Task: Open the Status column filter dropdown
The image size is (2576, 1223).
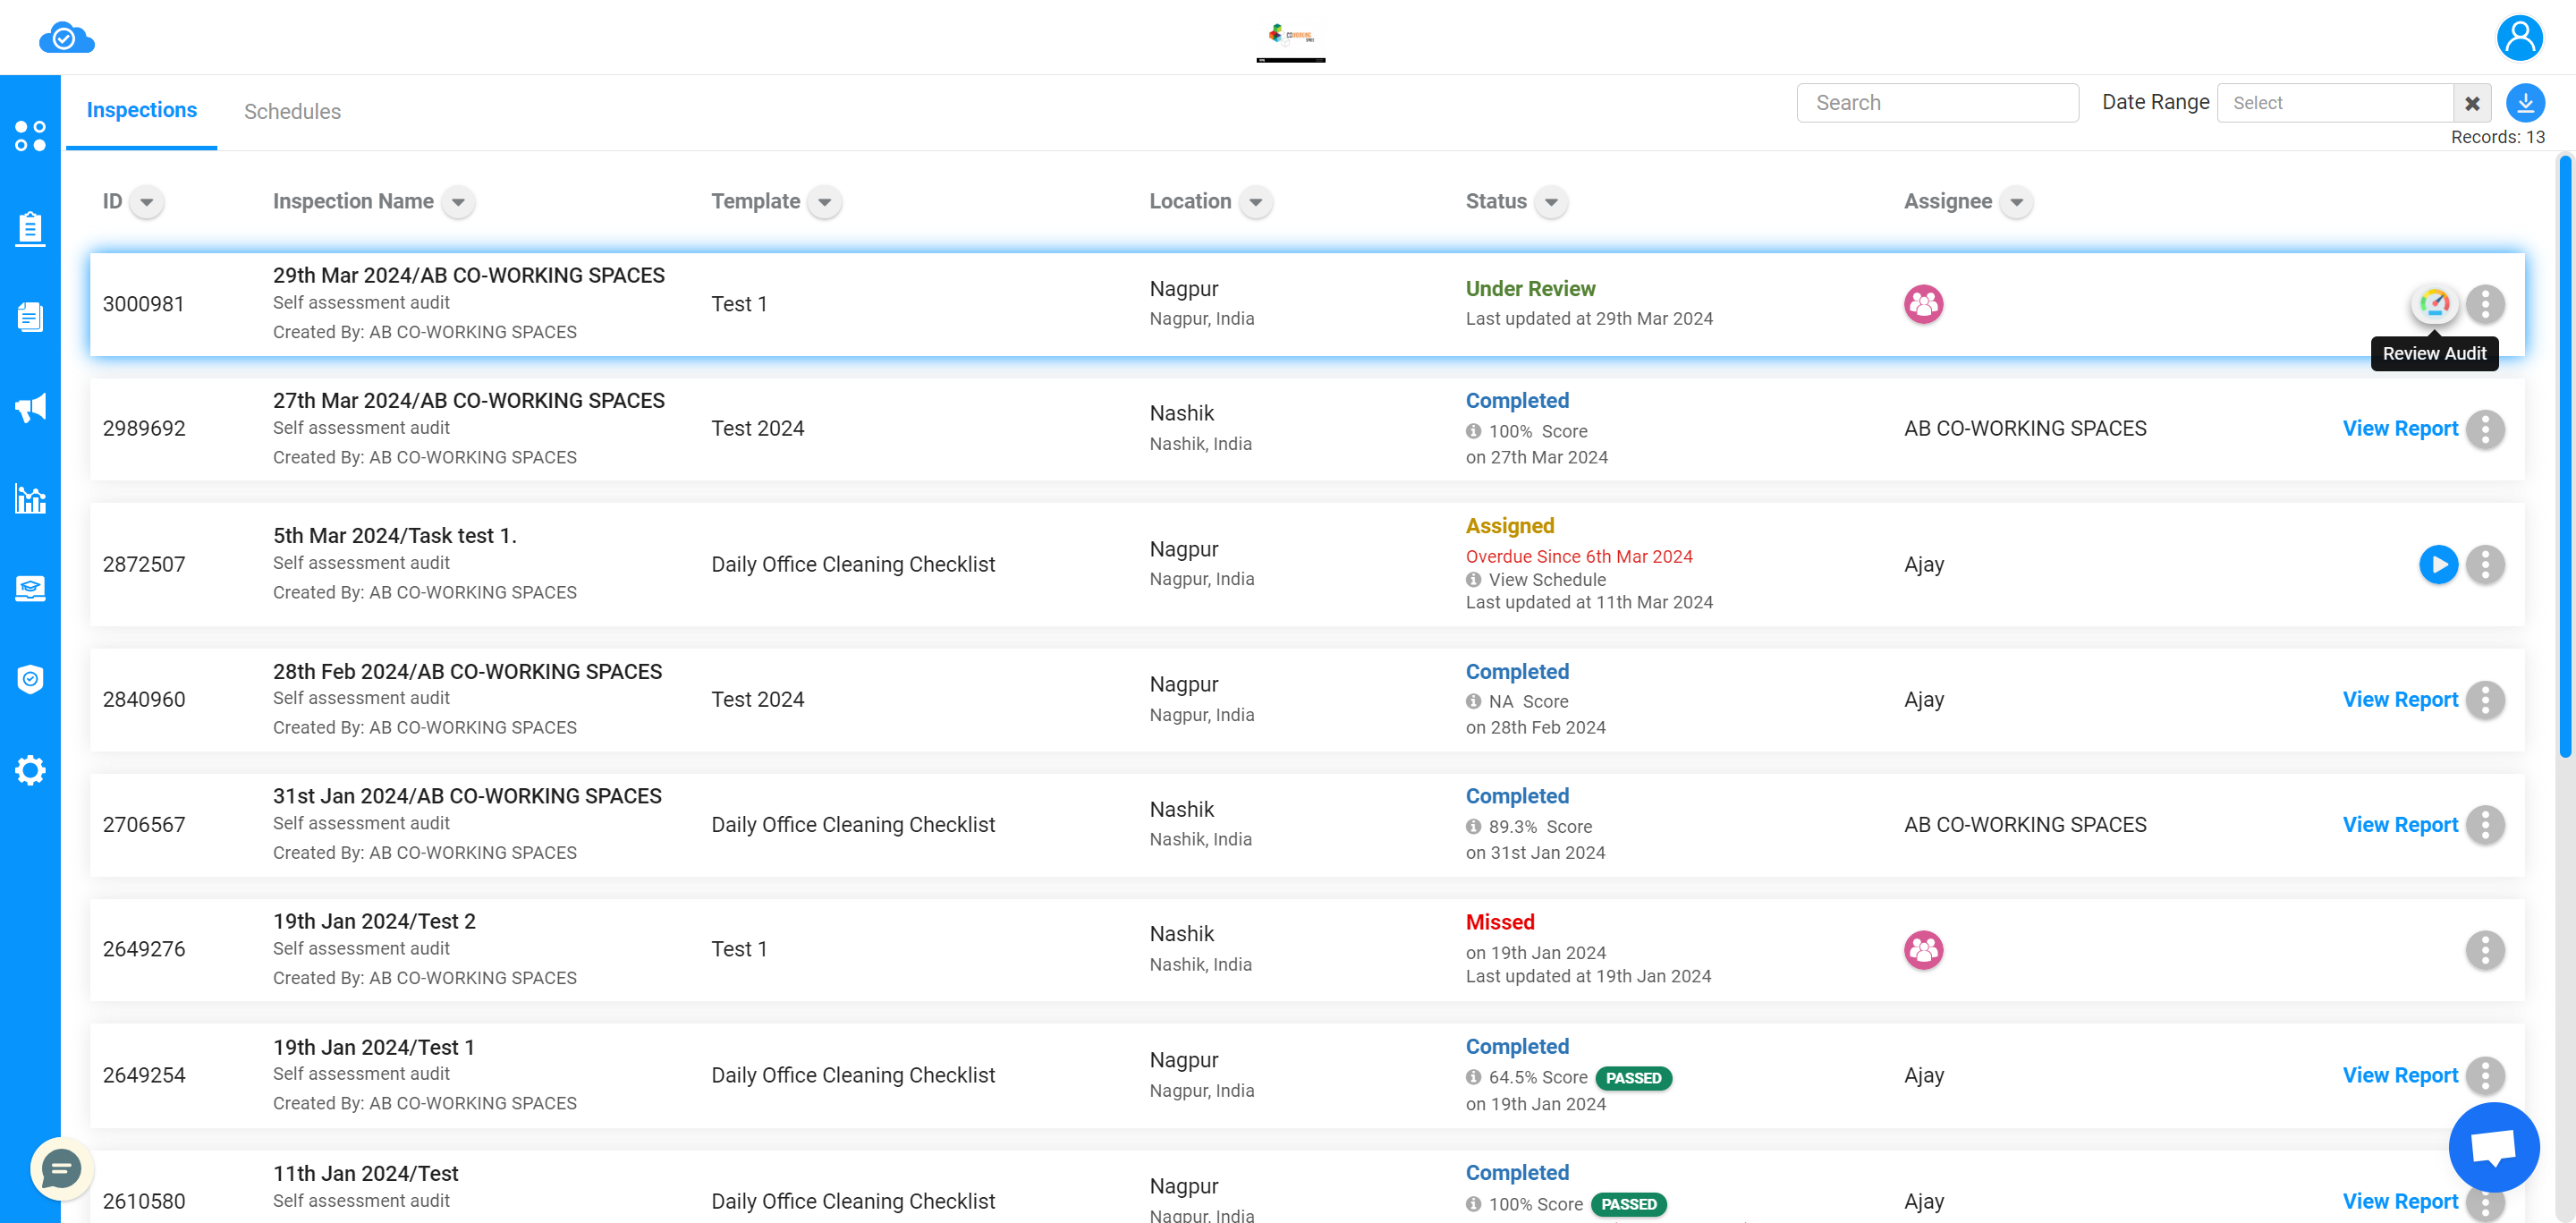Action: [x=1551, y=202]
